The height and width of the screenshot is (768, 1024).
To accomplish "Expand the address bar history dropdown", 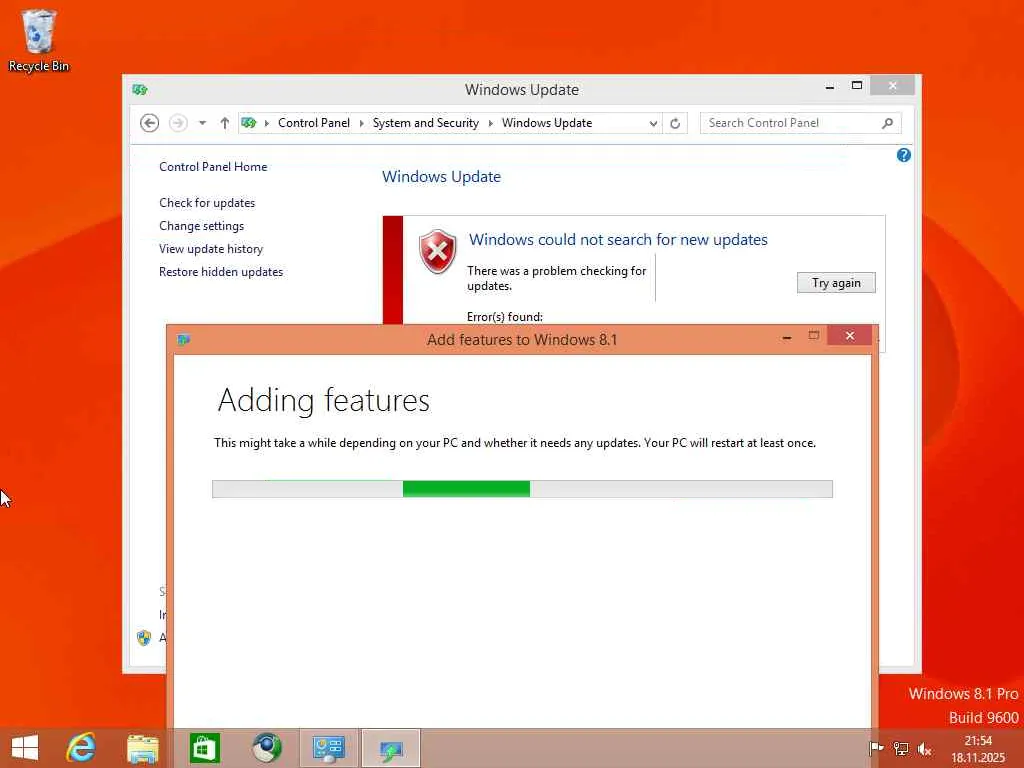I will pyautogui.click(x=653, y=123).
